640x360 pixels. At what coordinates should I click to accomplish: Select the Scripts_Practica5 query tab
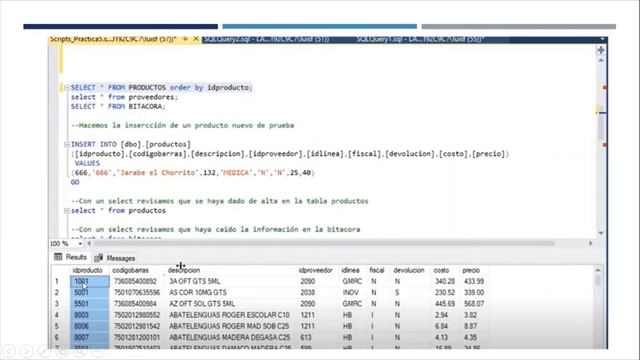pos(113,39)
